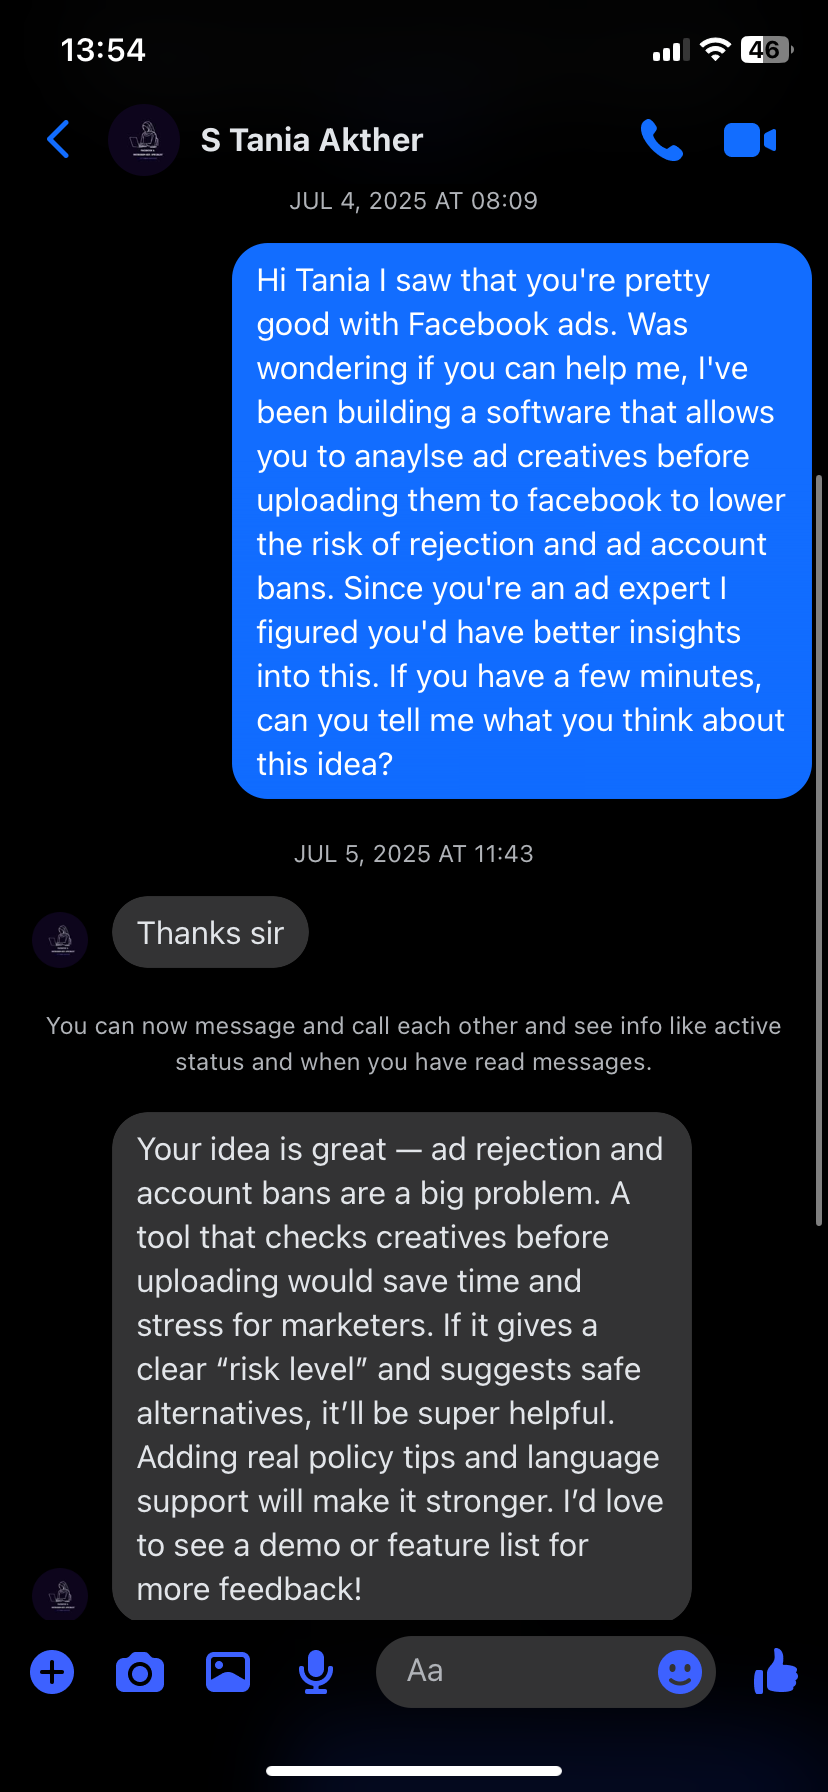Open more actions with the plus icon
The height and width of the screenshot is (1792, 828).
(x=52, y=1671)
